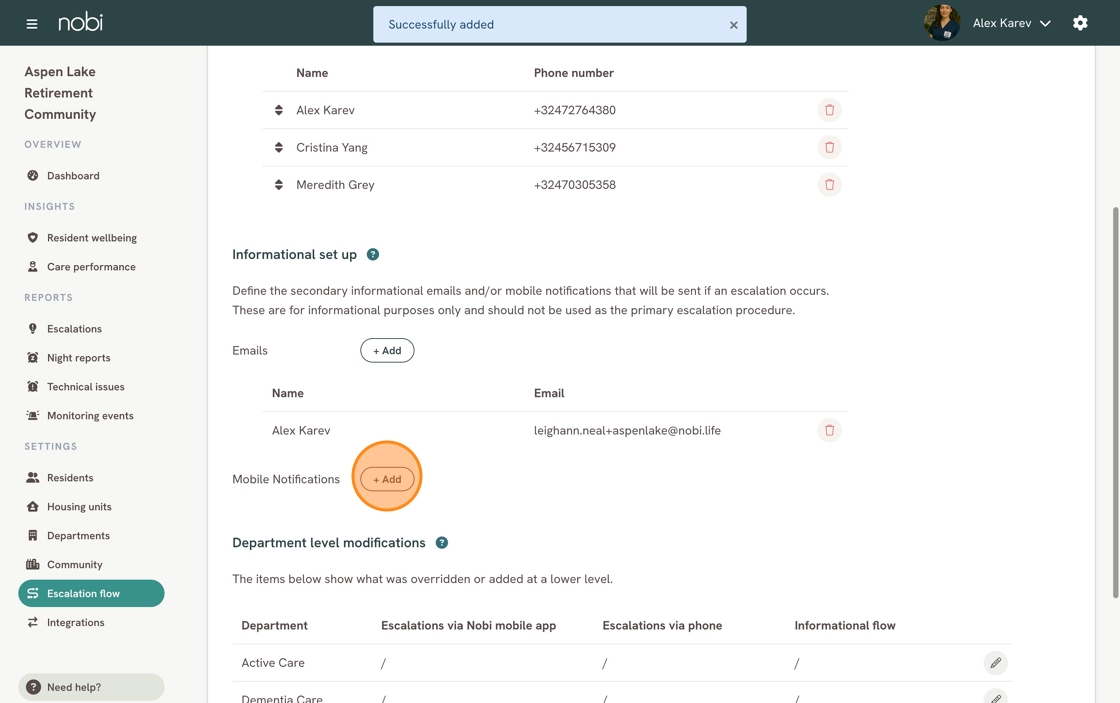The height and width of the screenshot is (703, 1120).
Task: Select phone number +32470305358
Action: pyautogui.click(x=574, y=184)
